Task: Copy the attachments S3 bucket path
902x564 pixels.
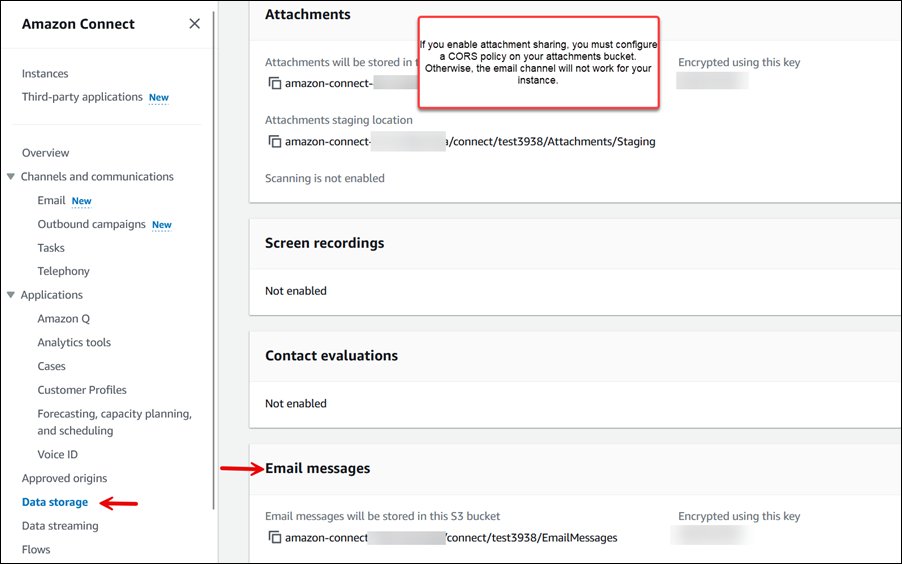Action: pos(274,84)
